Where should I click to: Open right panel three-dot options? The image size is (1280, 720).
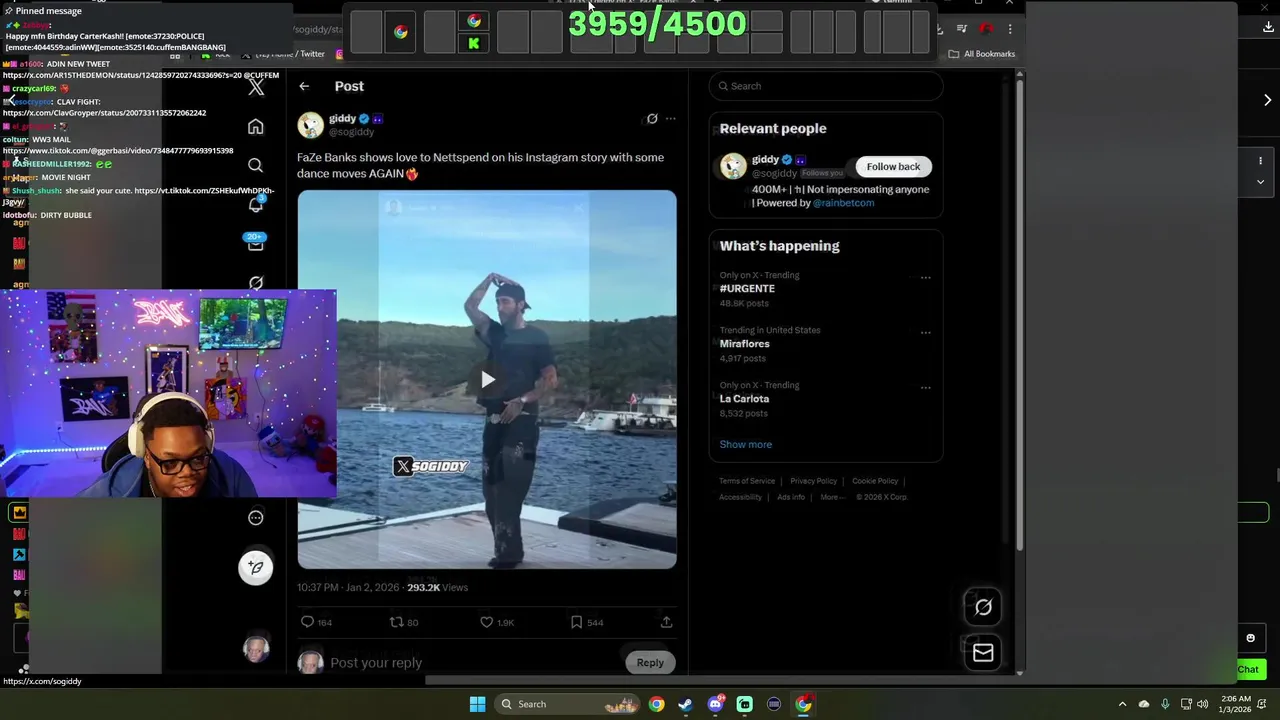(x=1260, y=160)
